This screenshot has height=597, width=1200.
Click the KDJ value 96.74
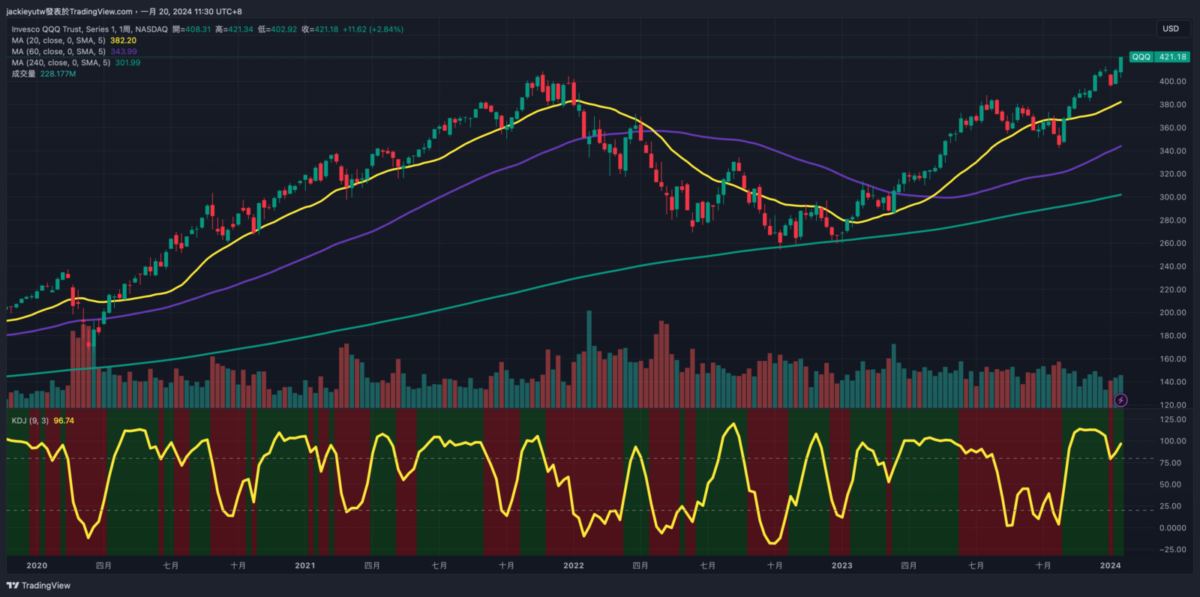[x=62, y=420]
